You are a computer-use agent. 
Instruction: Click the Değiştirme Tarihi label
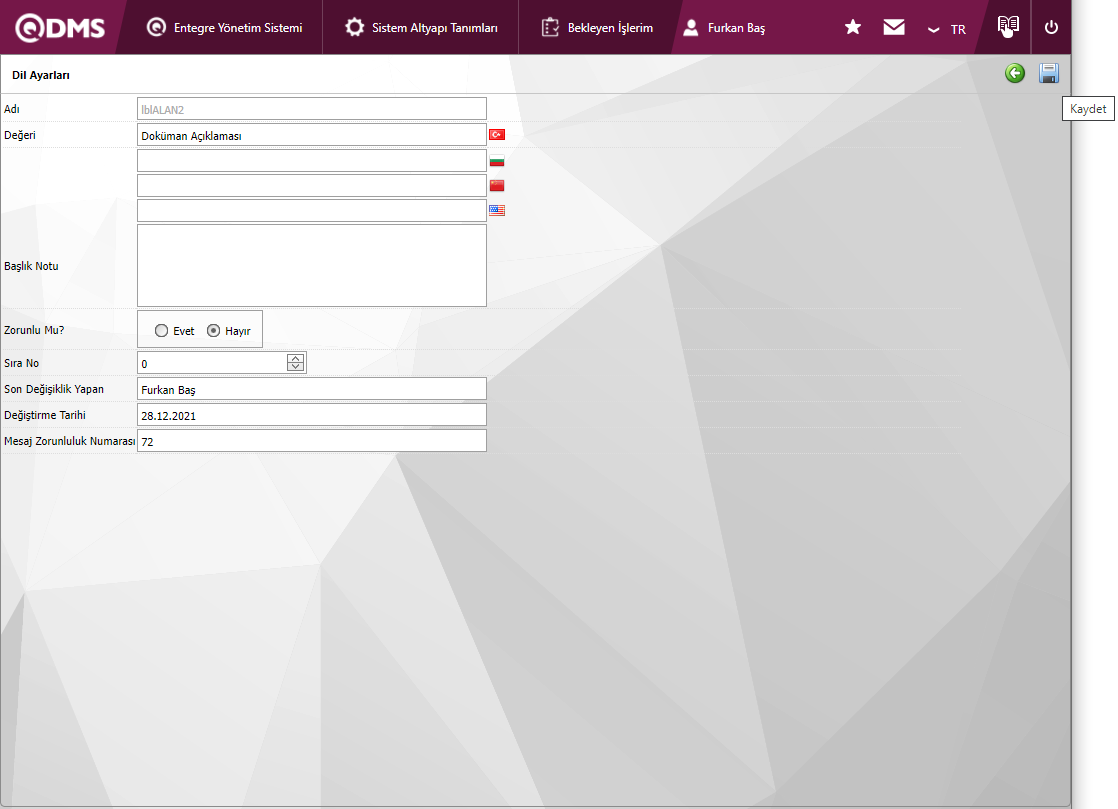(x=45, y=415)
